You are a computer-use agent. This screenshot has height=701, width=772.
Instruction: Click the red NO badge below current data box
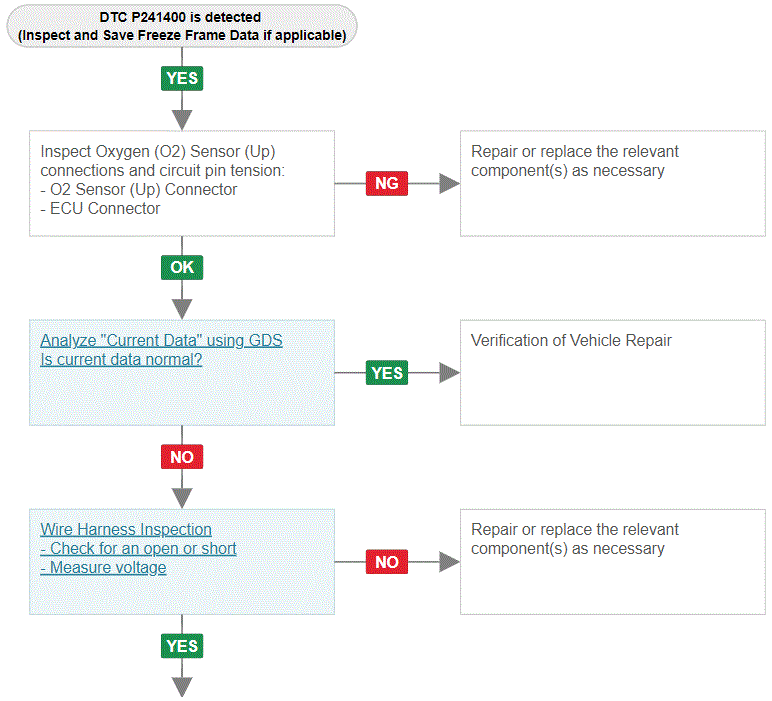[182, 457]
